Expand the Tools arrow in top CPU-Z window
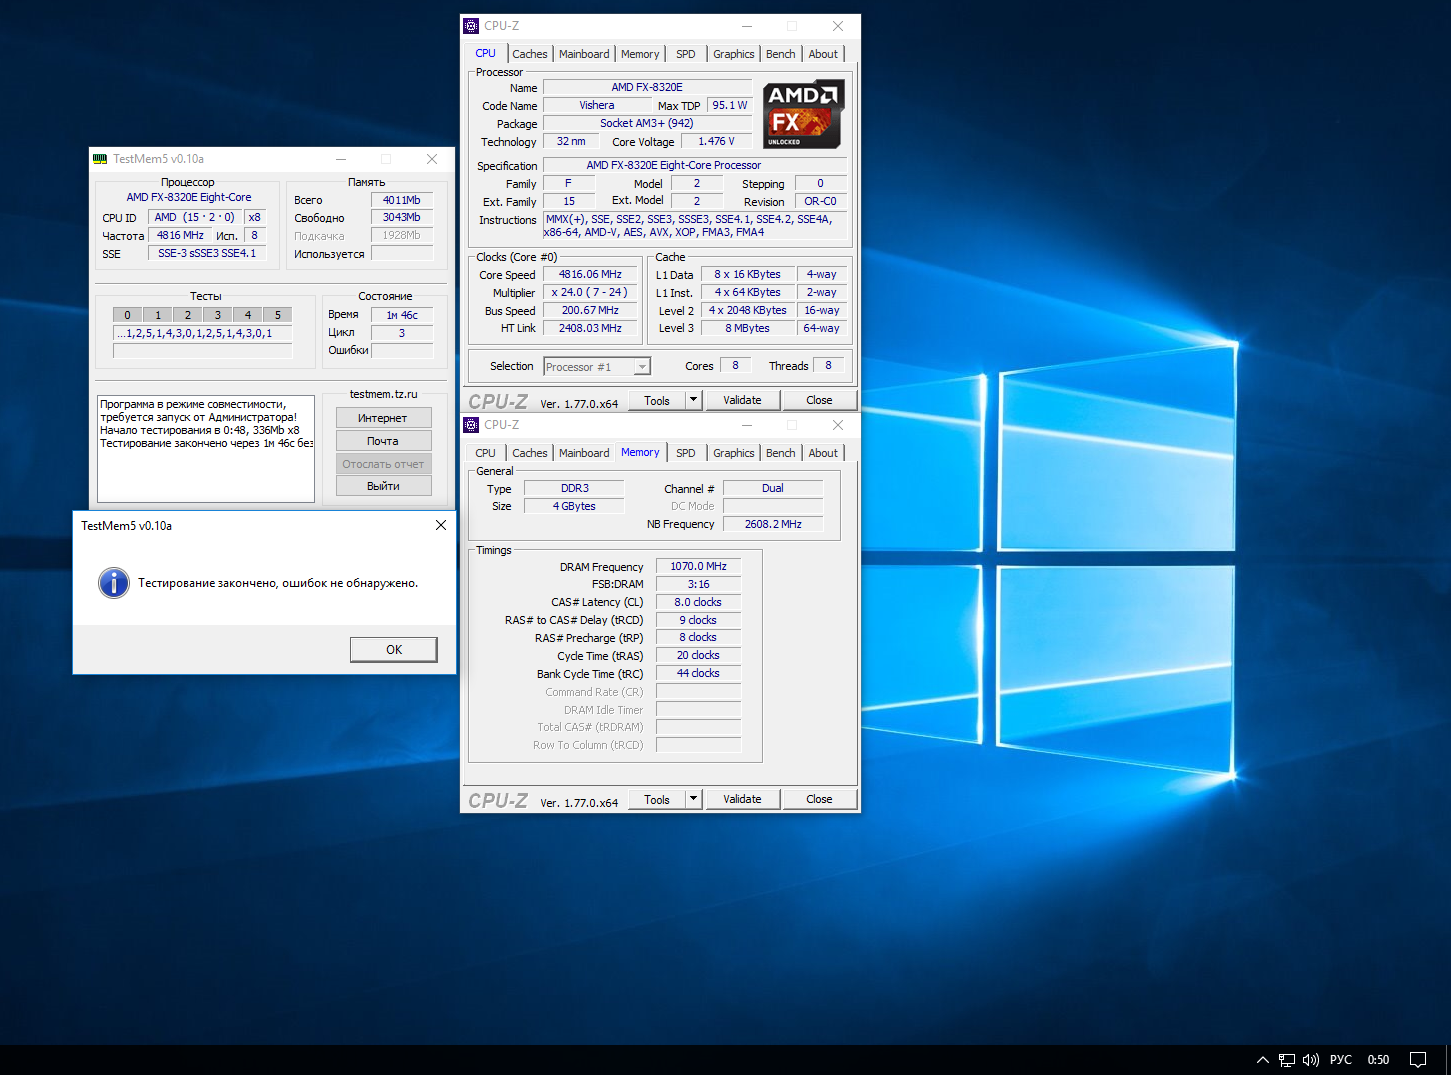Viewport: 1451px width, 1075px height. pyautogui.click(x=693, y=400)
